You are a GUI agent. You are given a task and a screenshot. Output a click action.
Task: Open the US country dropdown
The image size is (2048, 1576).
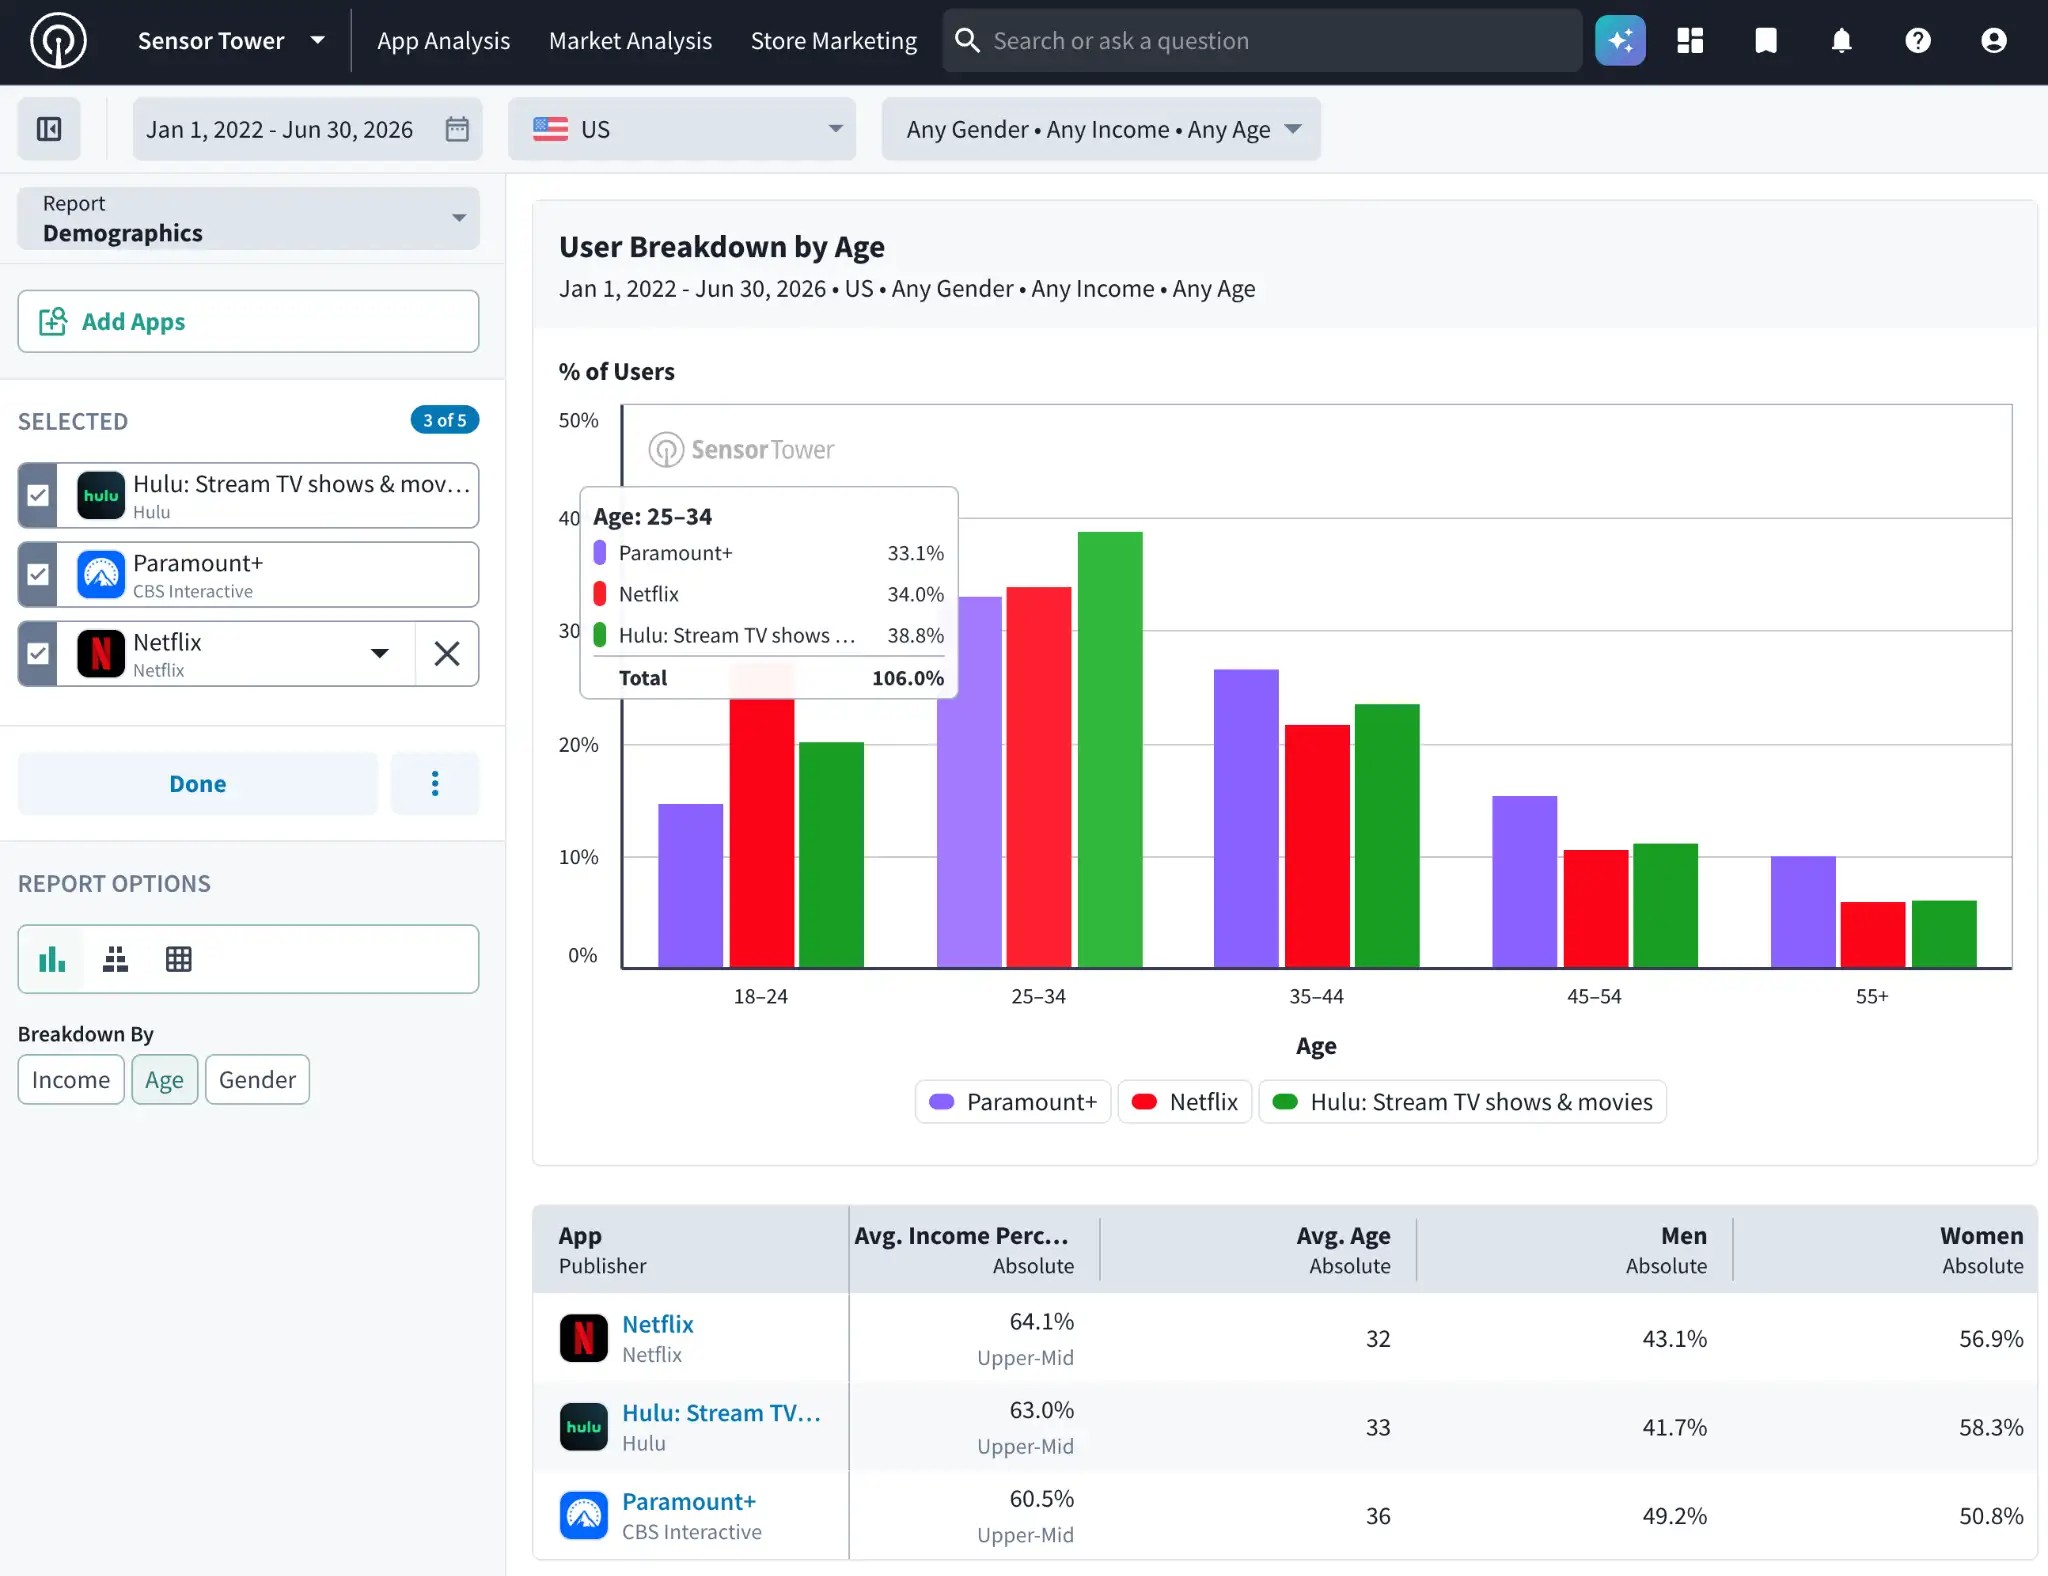[x=682, y=129]
